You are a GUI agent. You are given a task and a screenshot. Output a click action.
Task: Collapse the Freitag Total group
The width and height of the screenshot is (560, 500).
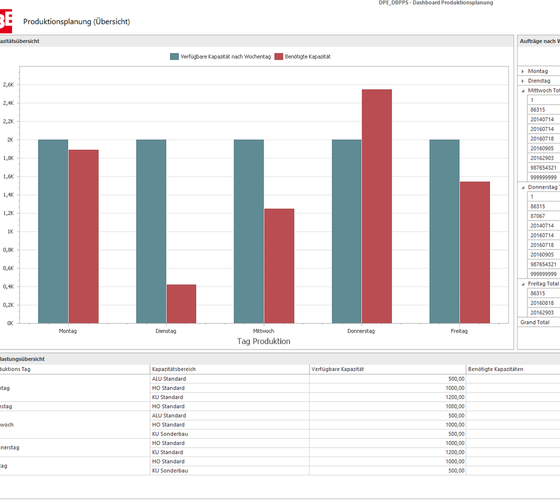pyautogui.click(x=523, y=284)
